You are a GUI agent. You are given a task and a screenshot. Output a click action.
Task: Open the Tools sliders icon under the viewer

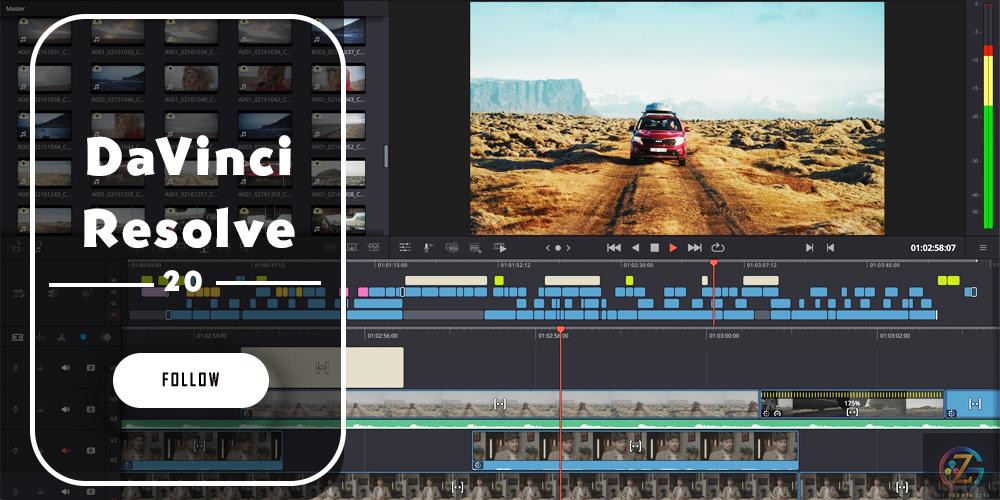pyautogui.click(x=405, y=247)
